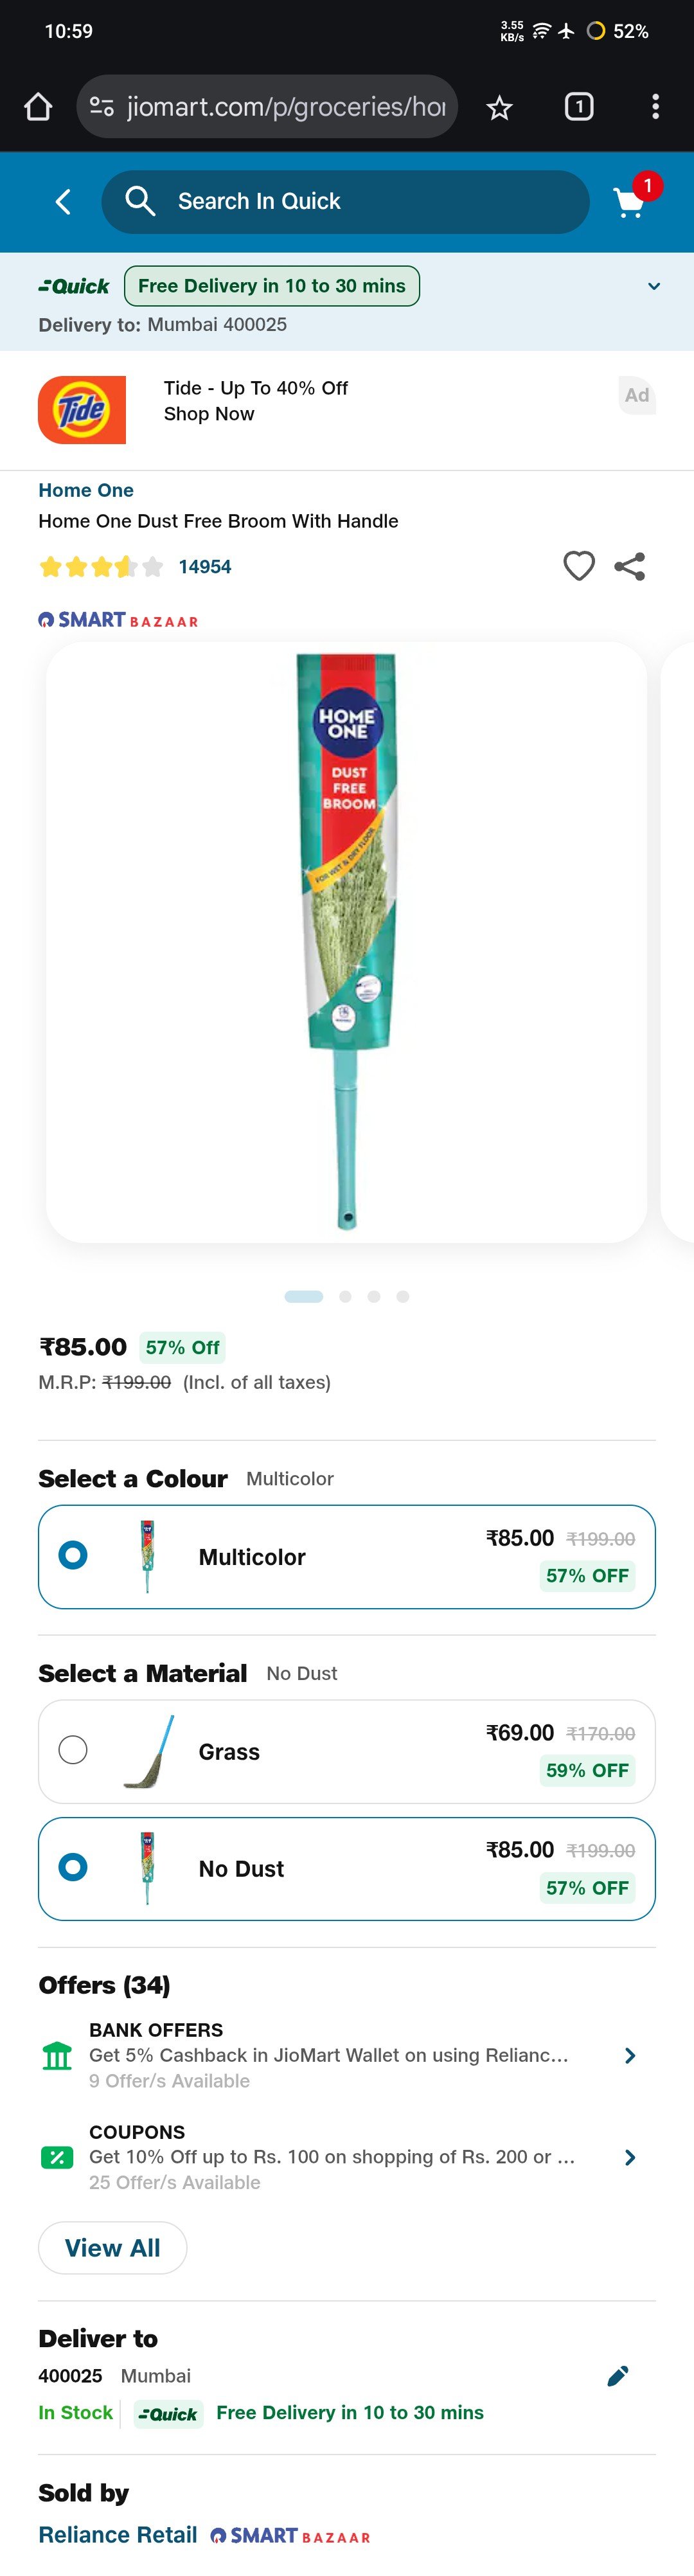Edit delivery pincode with pencil icon
This screenshot has height=2576, width=694.
click(618, 2376)
